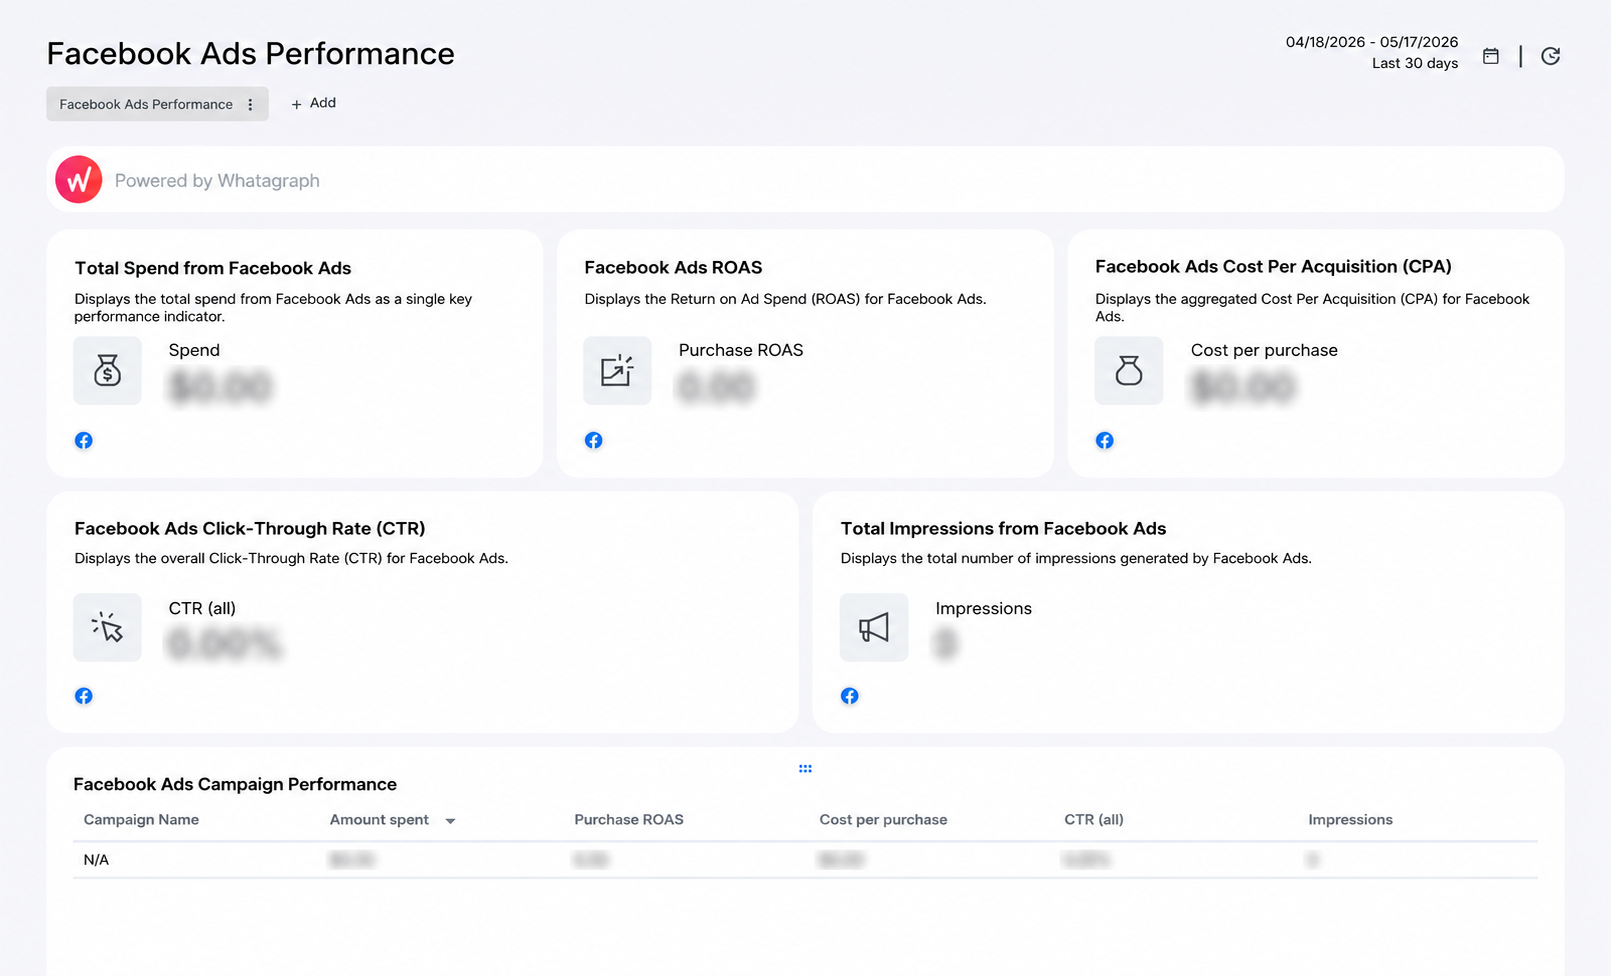Viewport: 1611px width, 976px height.
Task: Click the CTR (all) metric label in card
Action: pos(202,608)
